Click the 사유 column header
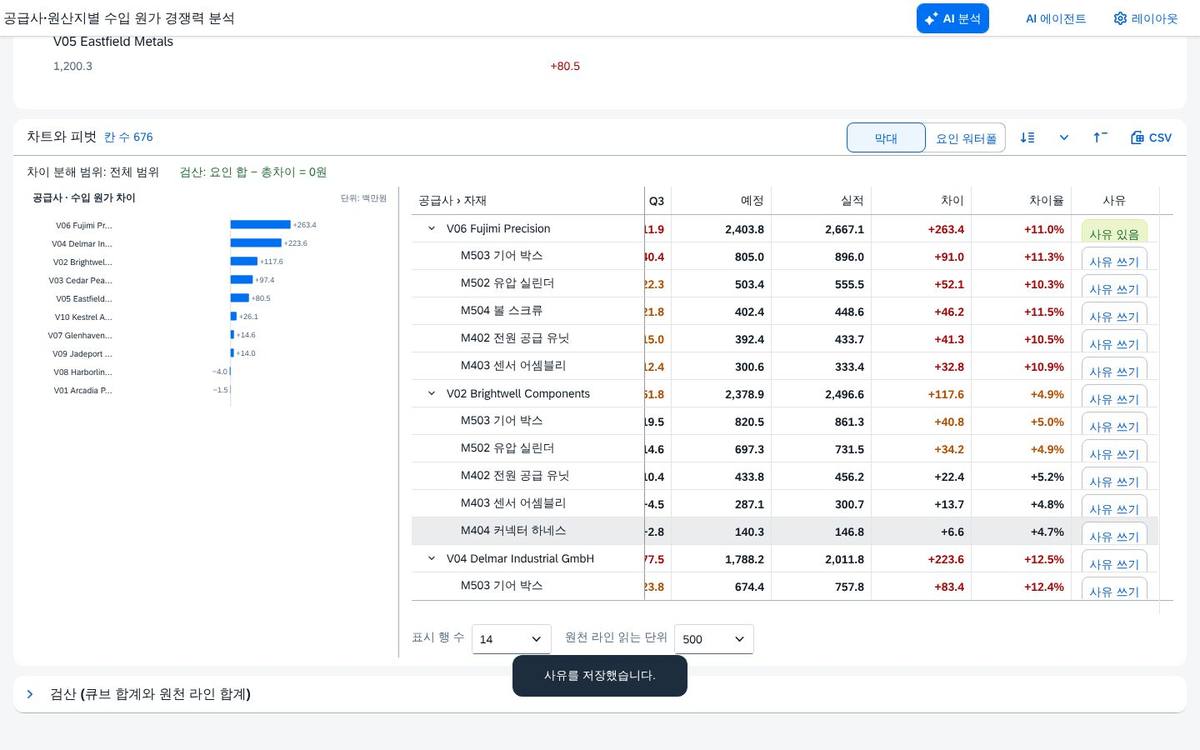 tap(1114, 201)
